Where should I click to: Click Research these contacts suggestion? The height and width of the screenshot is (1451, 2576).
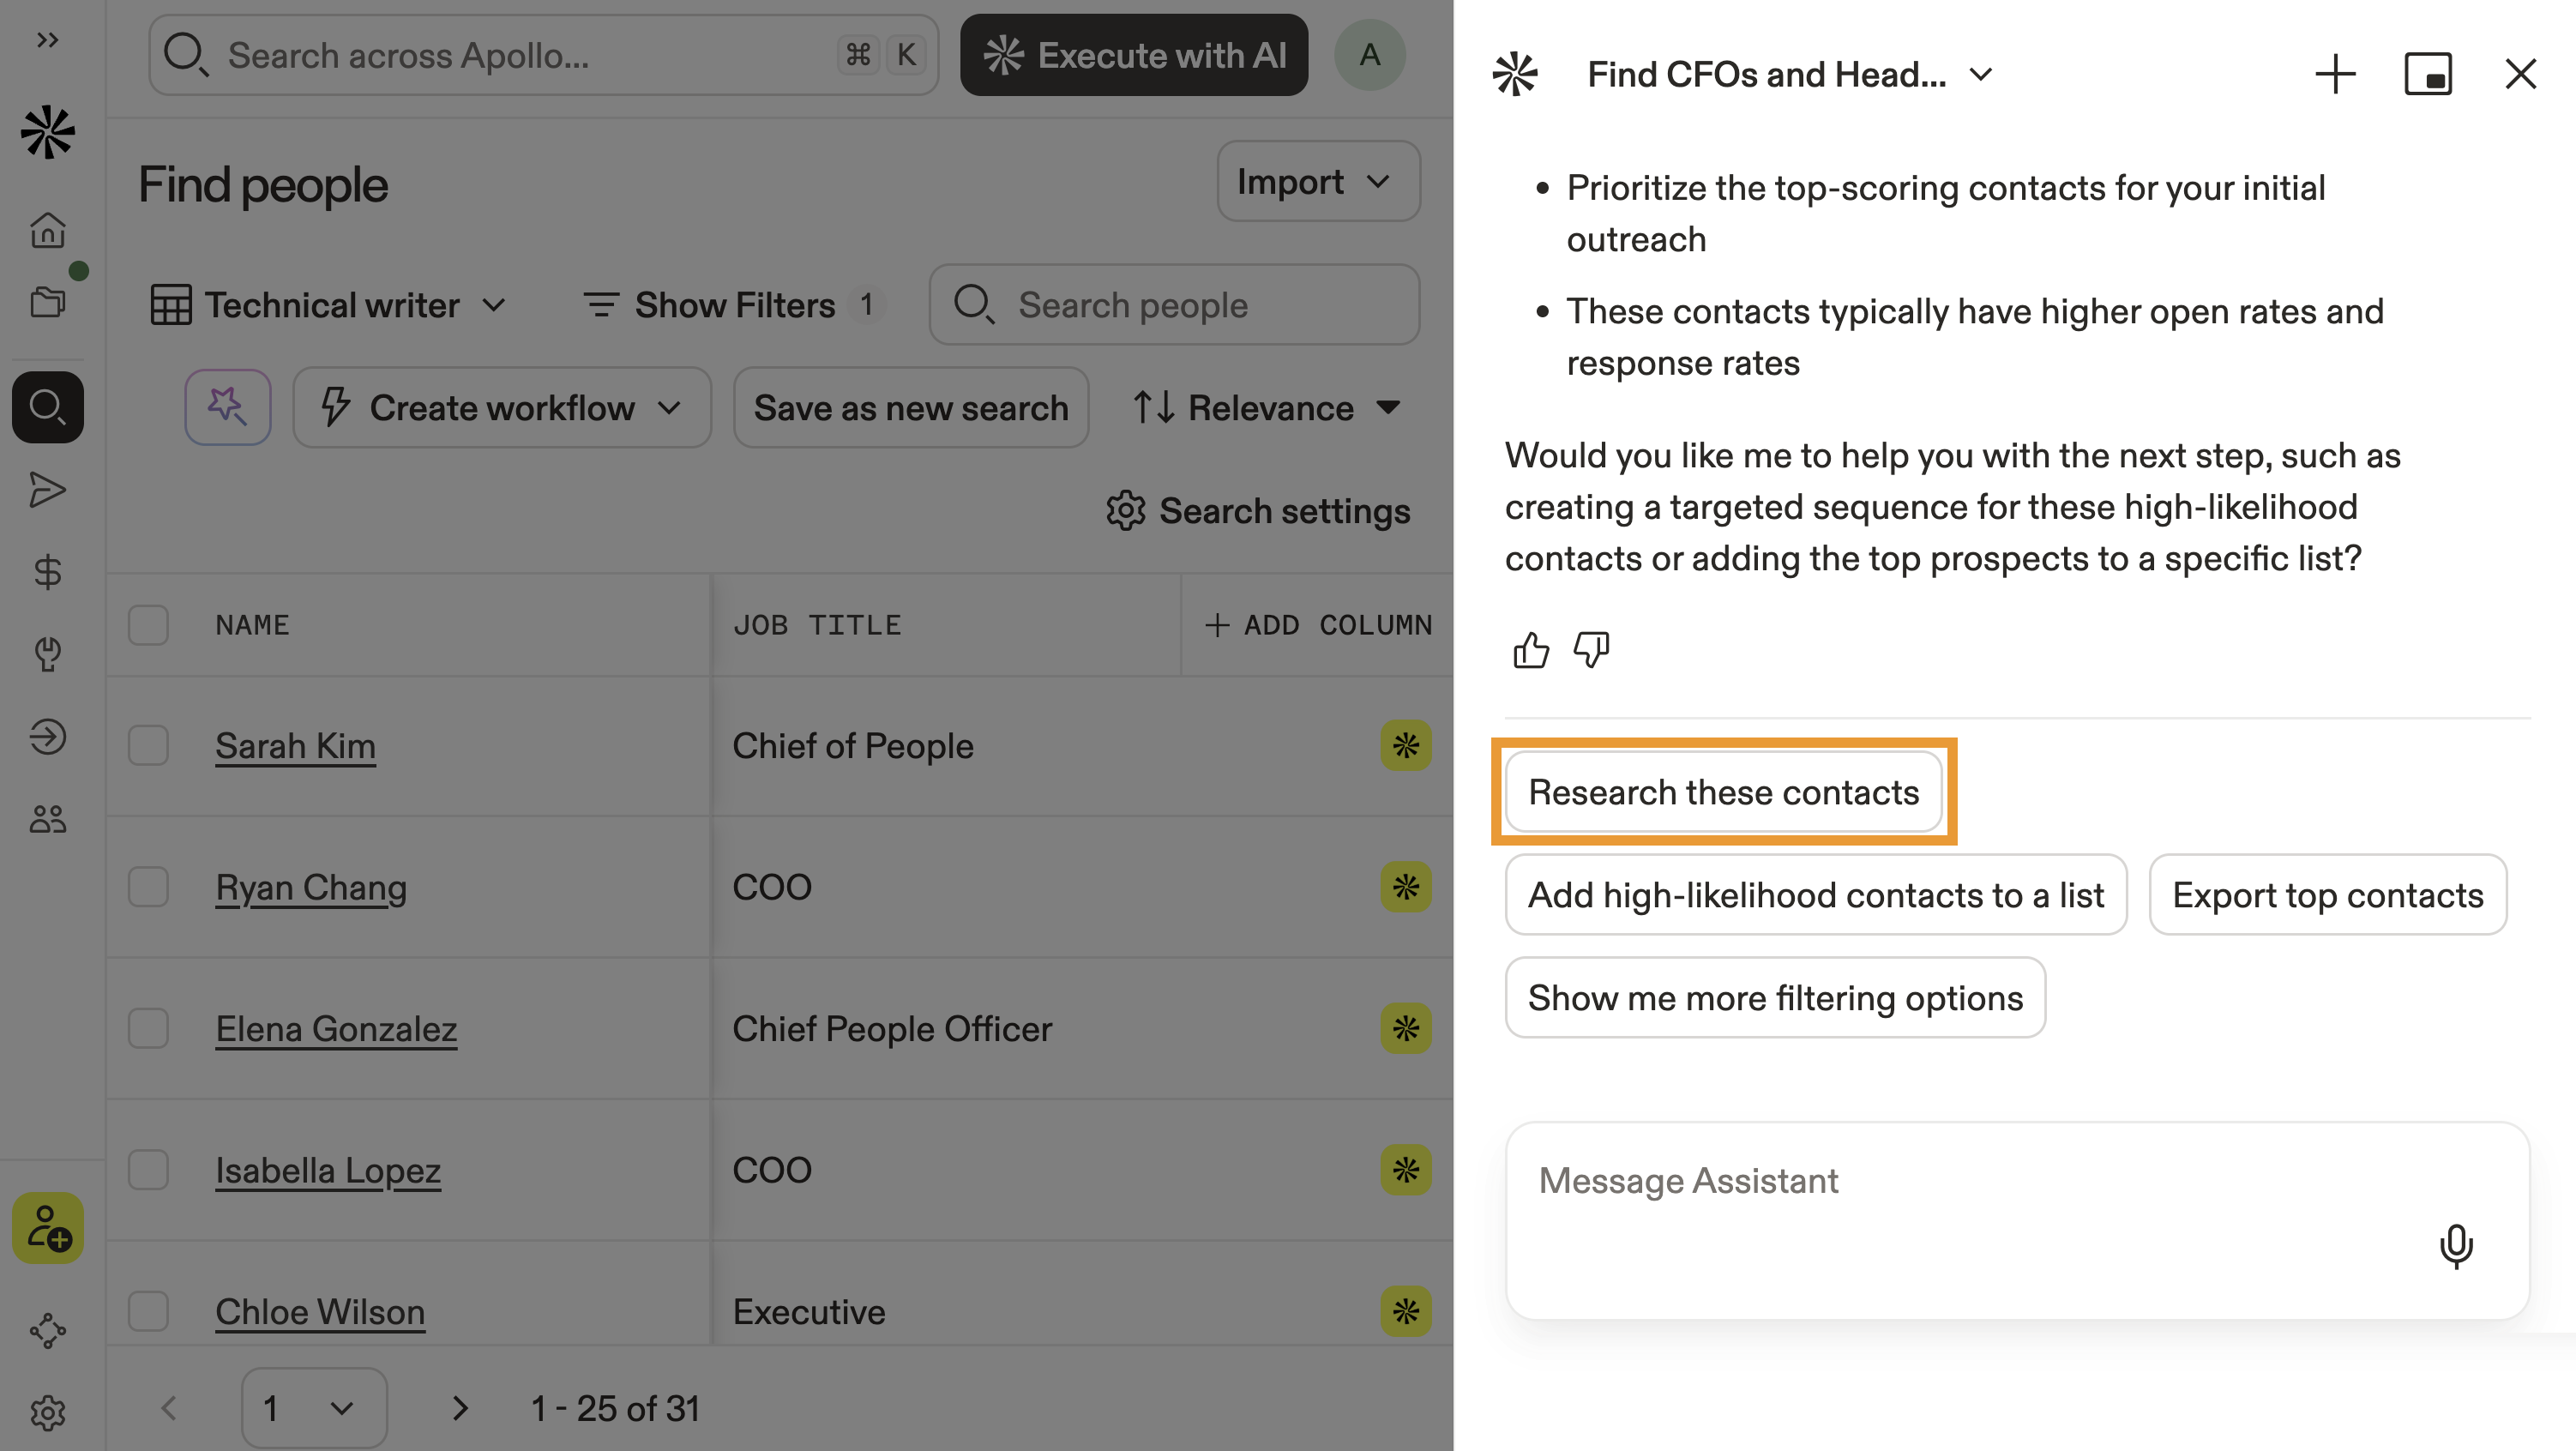(1723, 792)
